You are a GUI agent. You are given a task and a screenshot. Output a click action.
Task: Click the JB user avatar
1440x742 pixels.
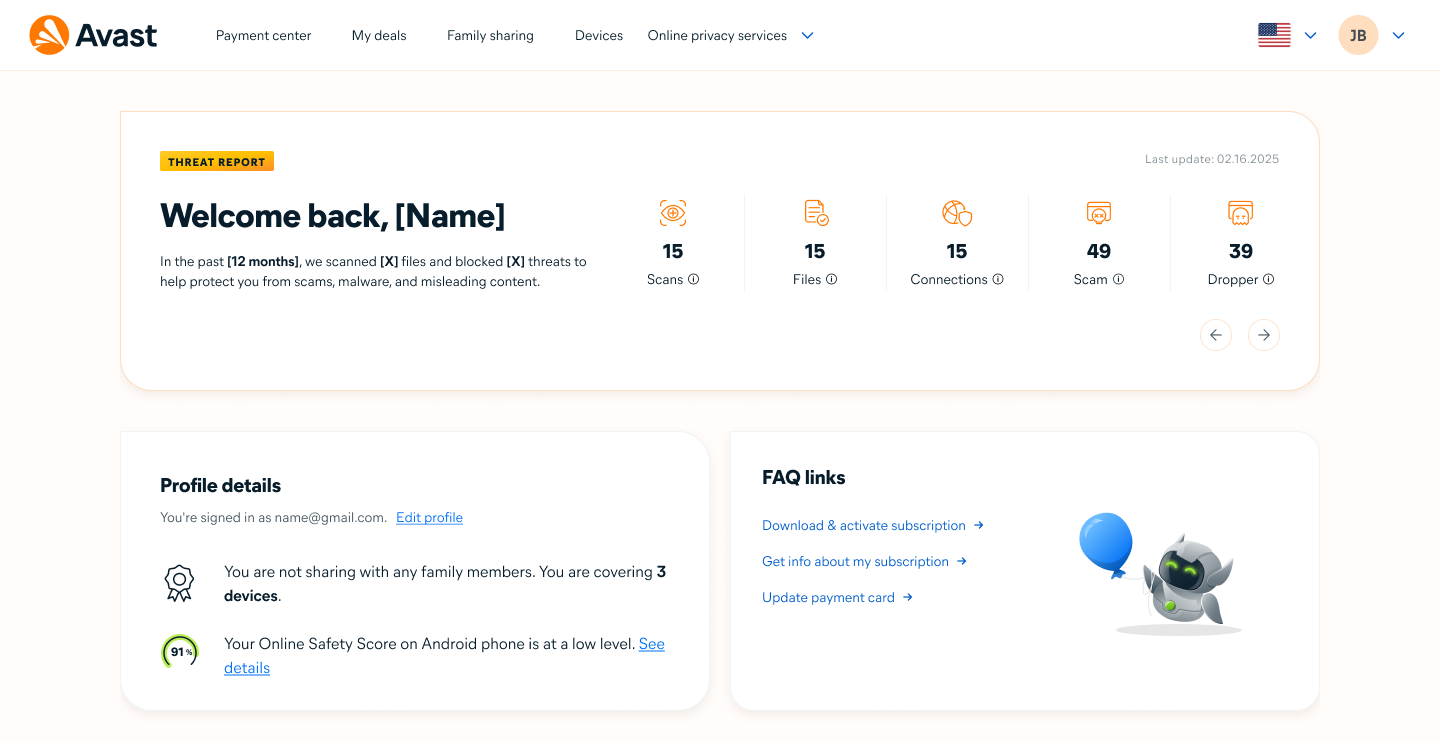(1358, 35)
